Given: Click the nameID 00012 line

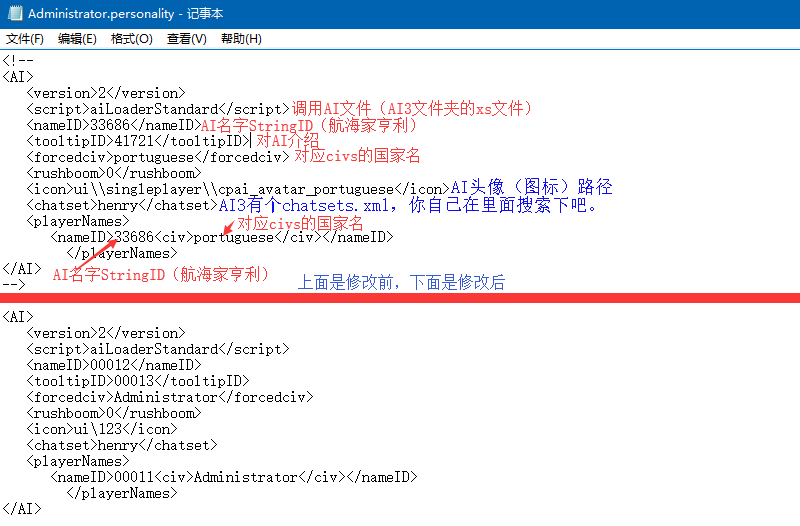Looking at the screenshot, I should (114, 365).
